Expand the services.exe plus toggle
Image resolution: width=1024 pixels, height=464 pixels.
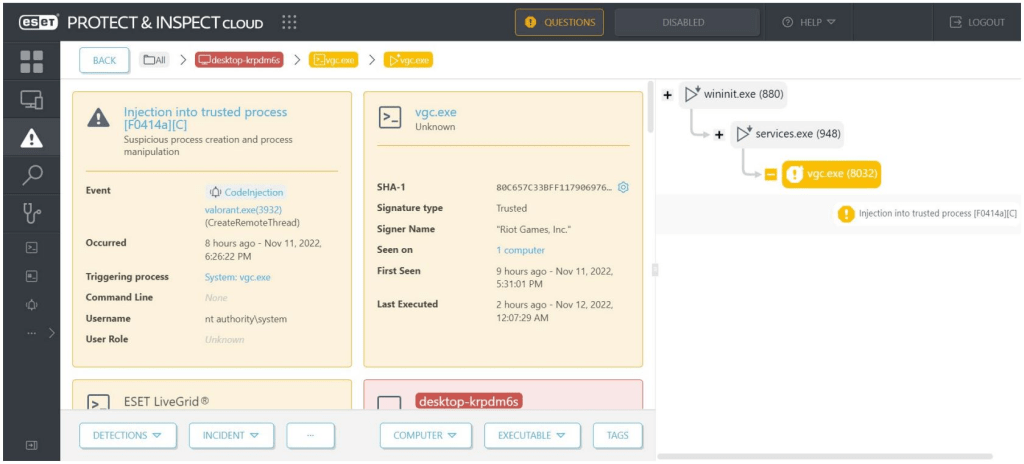tap(719, 134)
